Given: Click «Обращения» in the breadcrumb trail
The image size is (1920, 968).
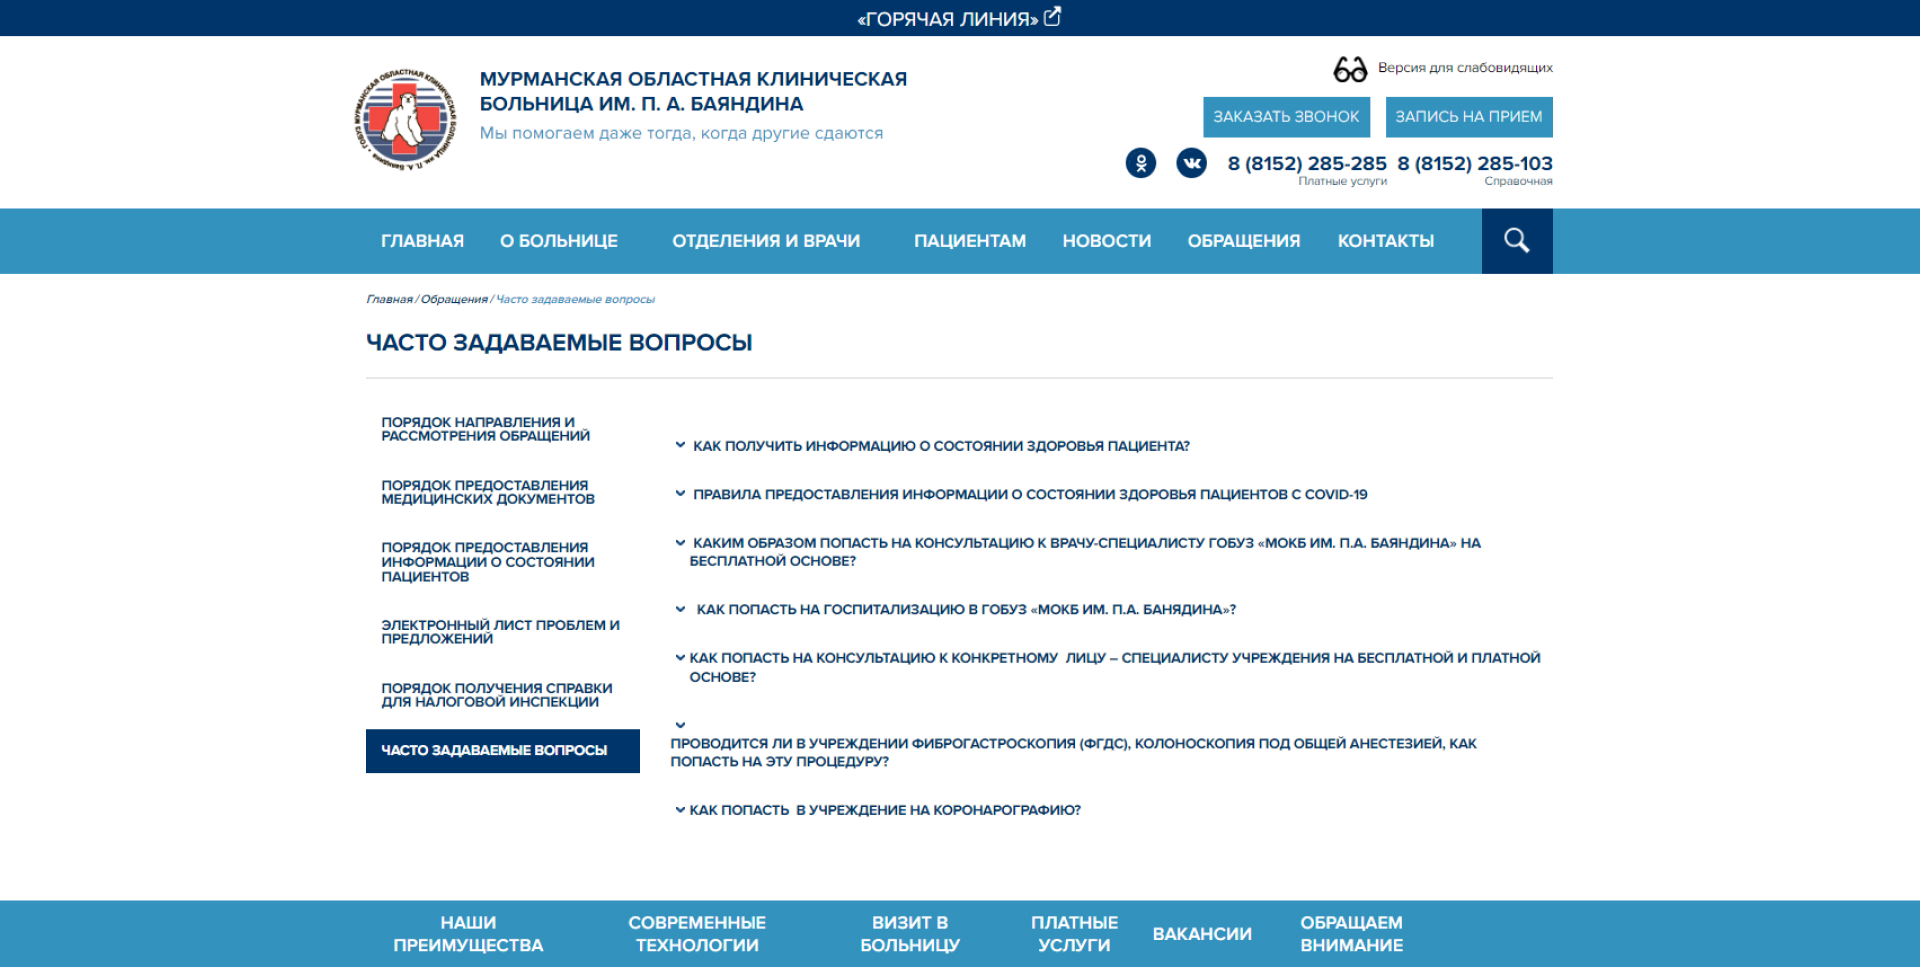Looking at the screenshot, I should [x=454, y=299].
